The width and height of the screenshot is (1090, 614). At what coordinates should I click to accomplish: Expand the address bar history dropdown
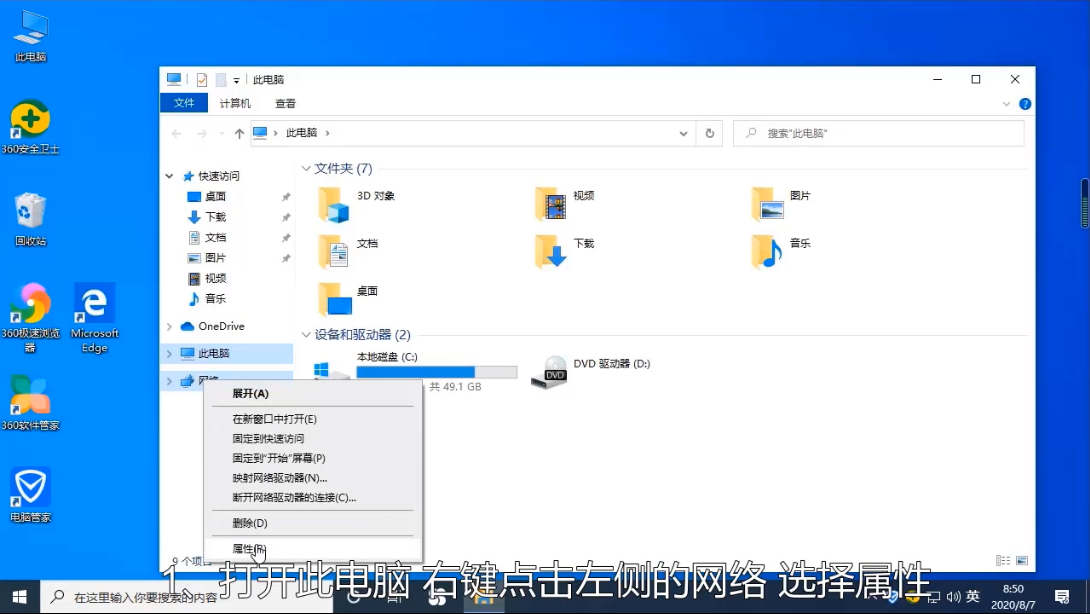click(x=683, y=134)
